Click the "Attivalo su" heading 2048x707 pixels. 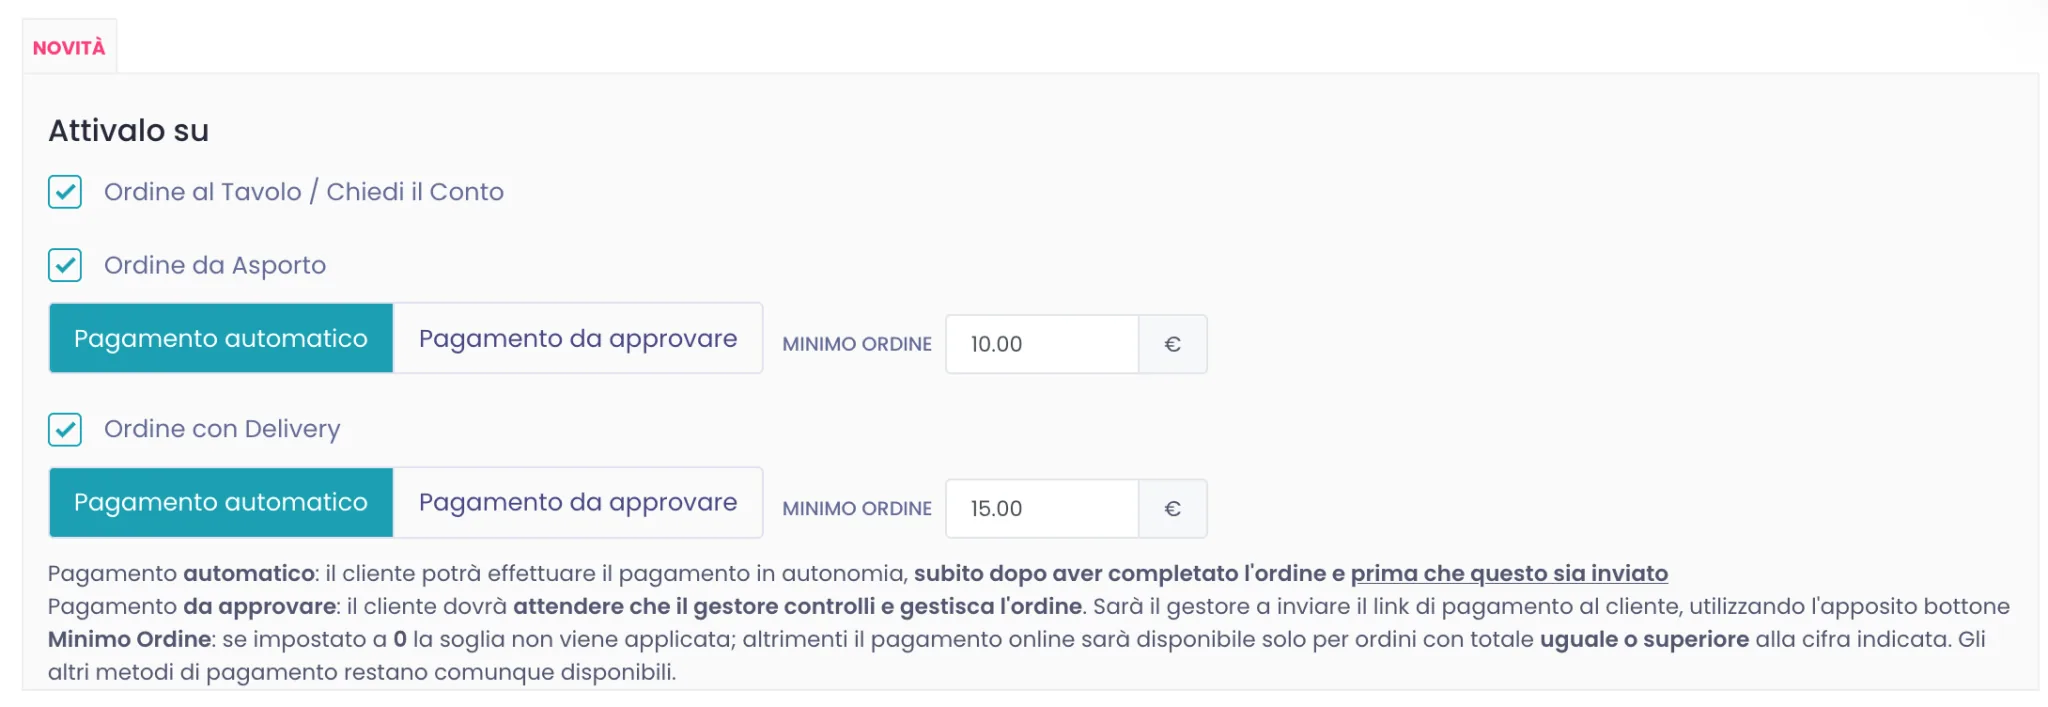pyautogui.click(x=129, y=130)
